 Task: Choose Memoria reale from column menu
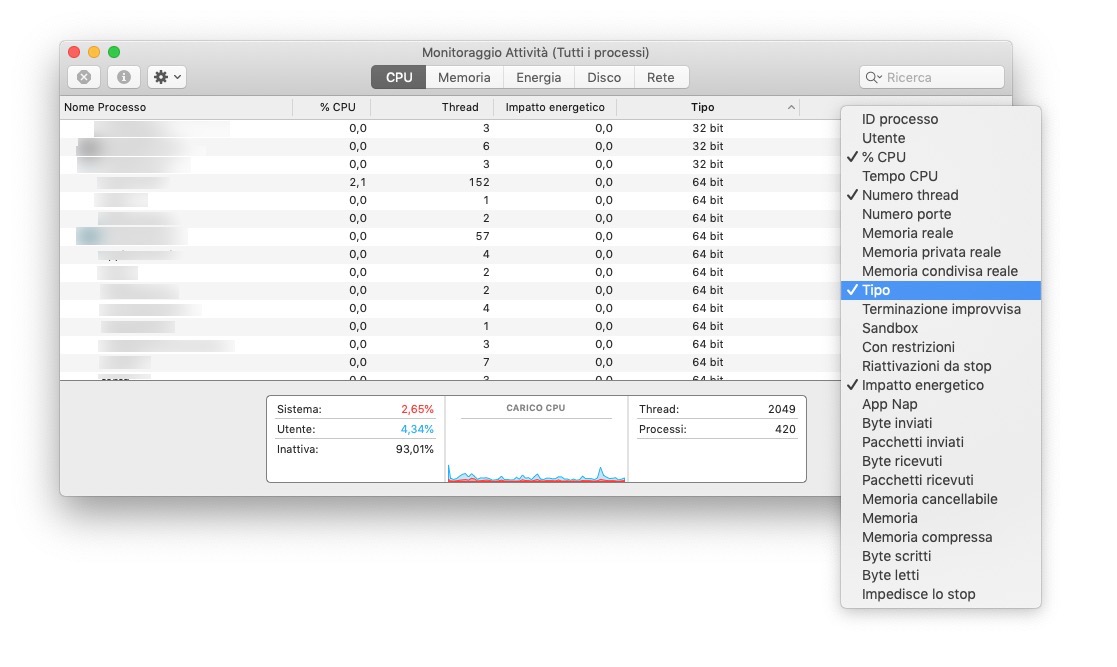click(907, 233)
